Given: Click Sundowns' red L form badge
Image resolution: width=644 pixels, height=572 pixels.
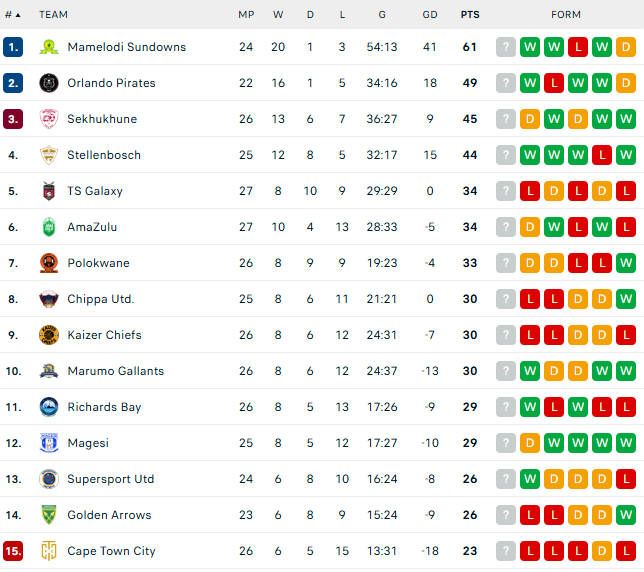Looking at the screenshot, I should pyautogui.click(x=578, y=47).
